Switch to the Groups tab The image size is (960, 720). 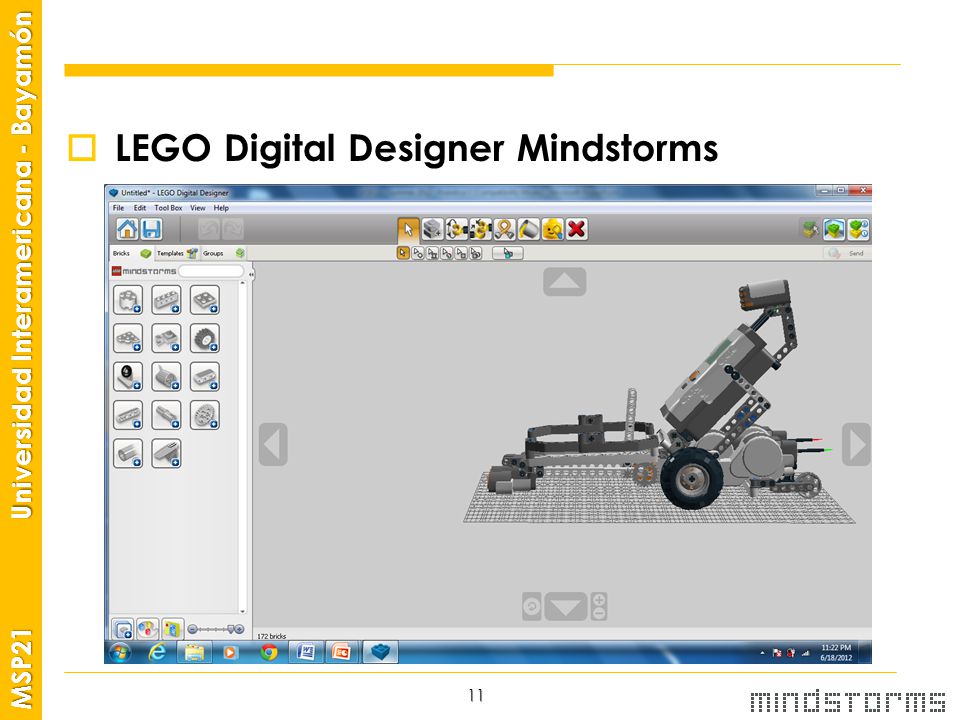coord(223,253)
